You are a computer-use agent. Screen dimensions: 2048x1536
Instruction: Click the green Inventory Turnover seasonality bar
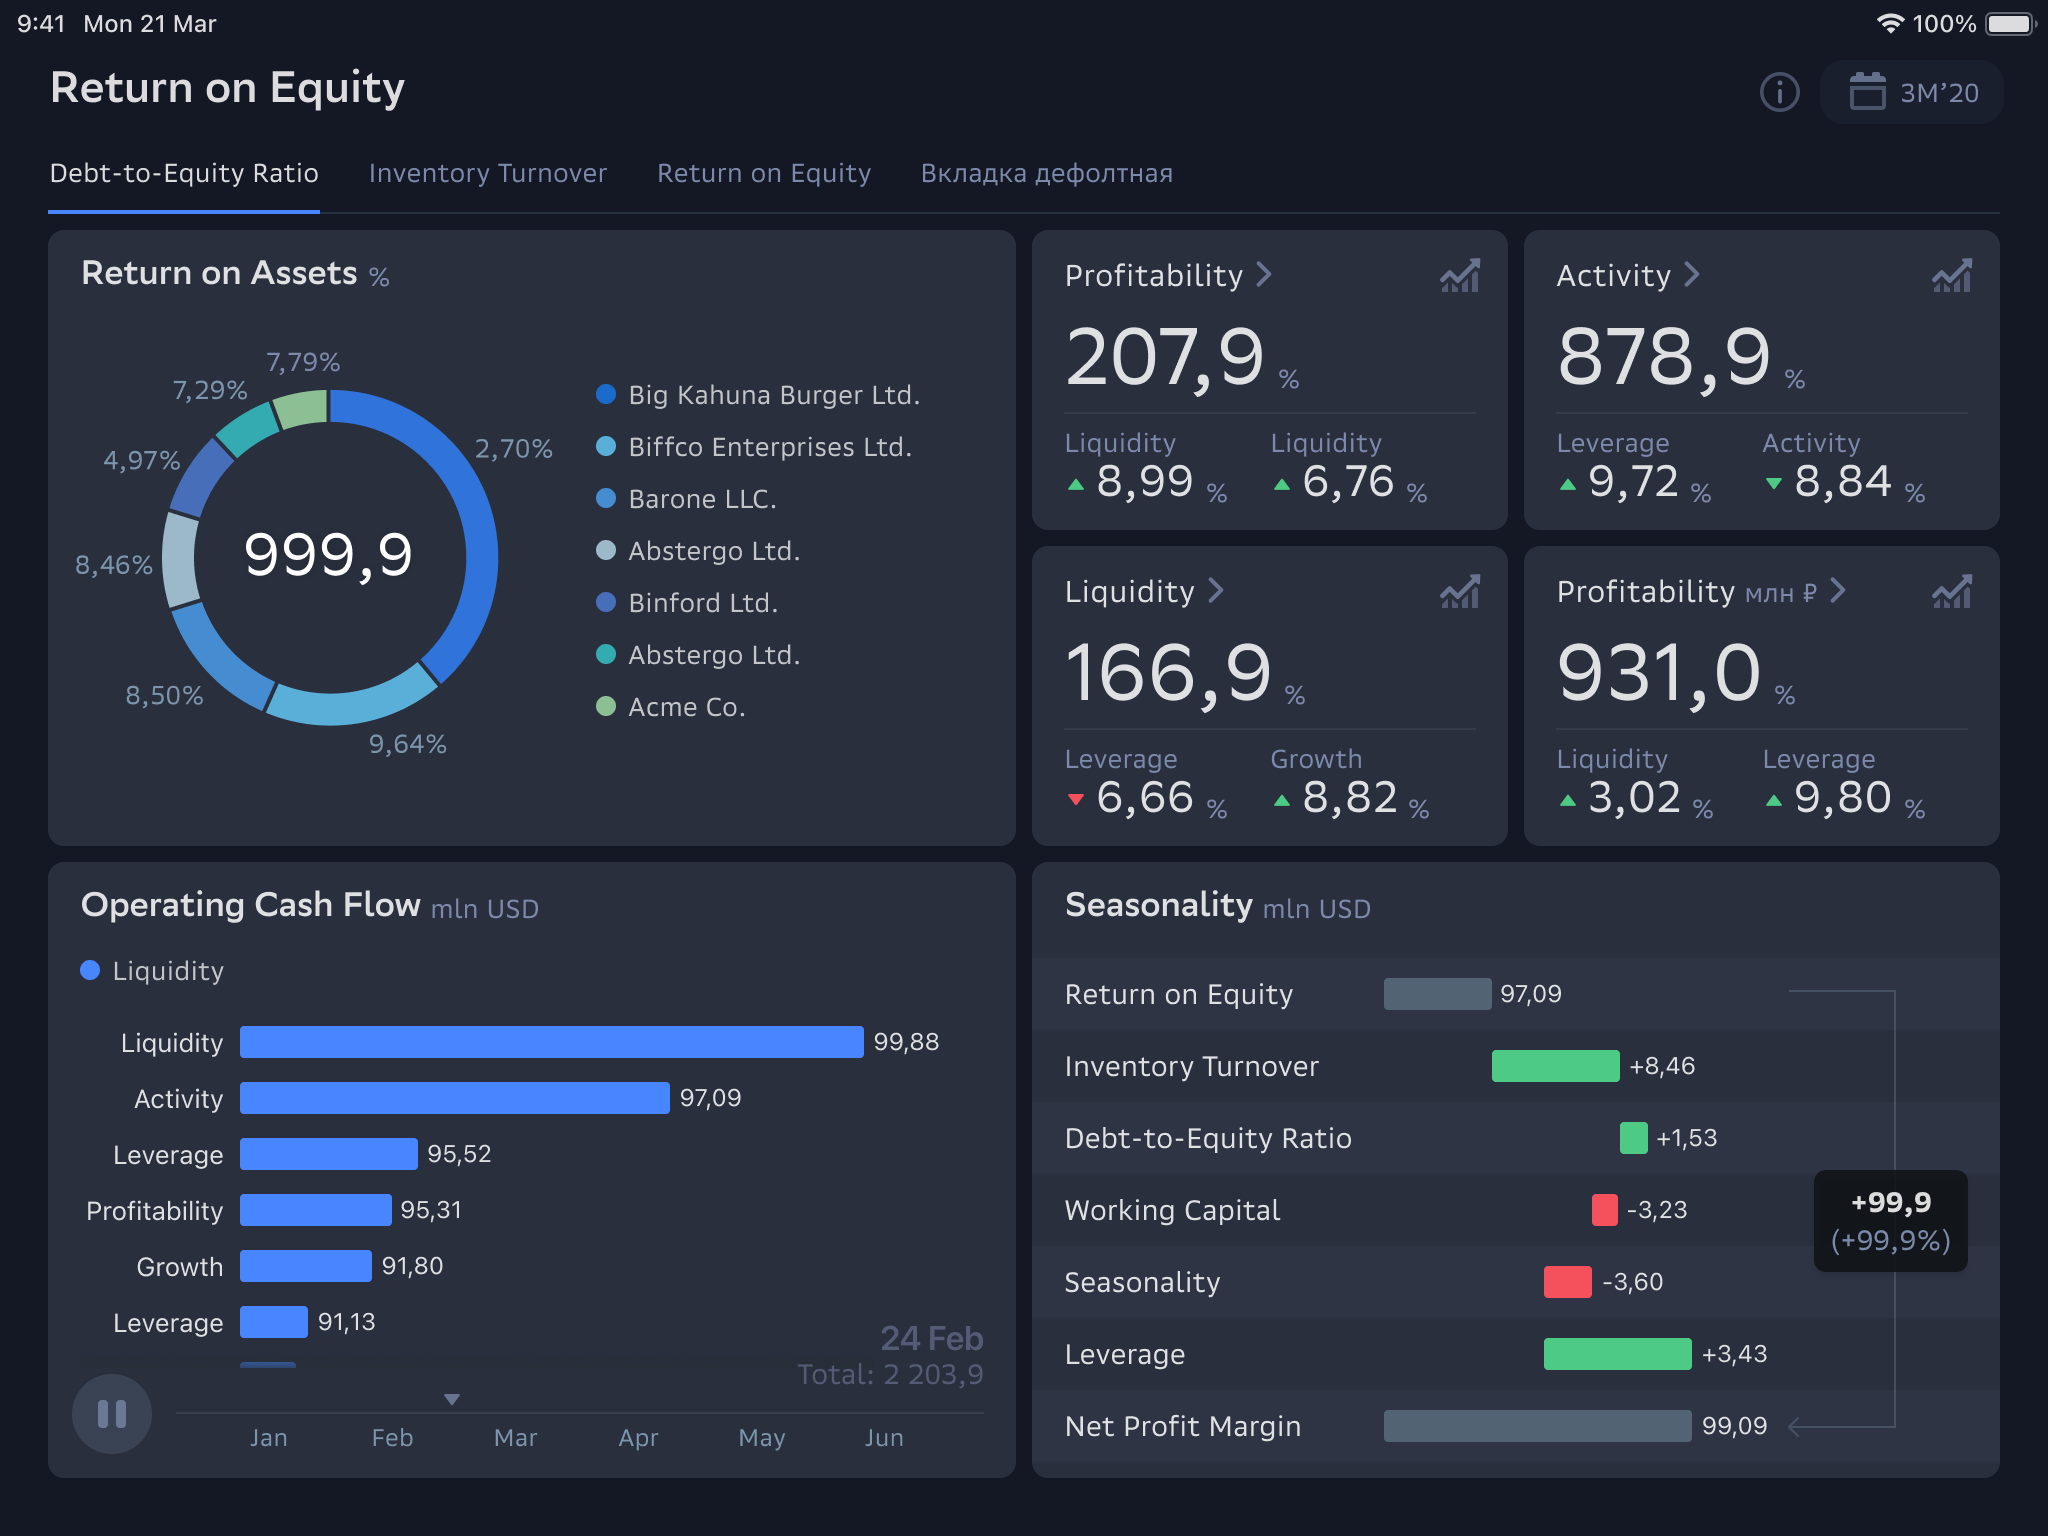pyautogui.click(x=1555, y=1066)
